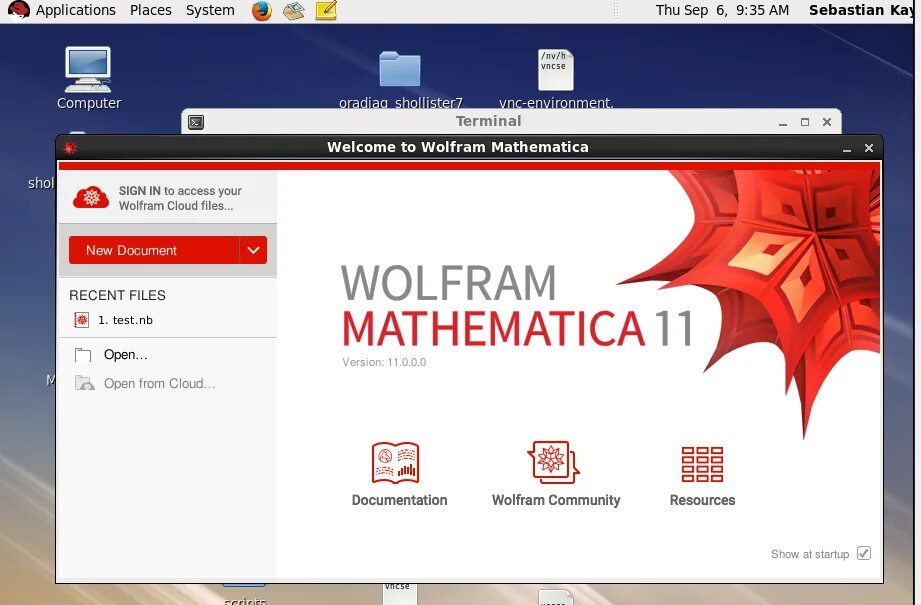Click the Red Hat logo in top panel
This screenshot has height=605, width=921.
pos(18,11)
